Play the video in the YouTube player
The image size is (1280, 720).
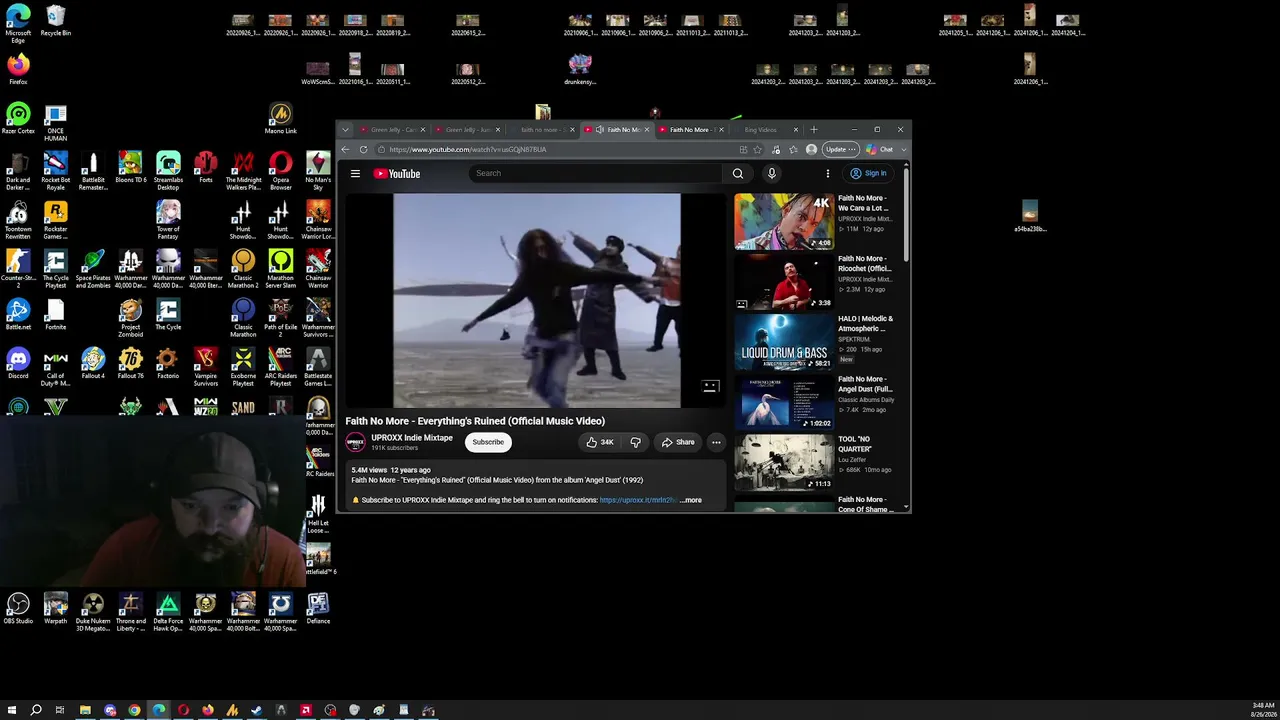pos(537,300)
